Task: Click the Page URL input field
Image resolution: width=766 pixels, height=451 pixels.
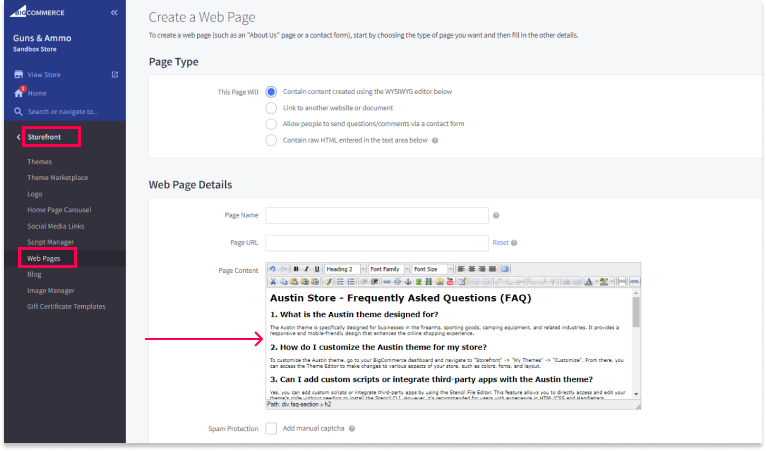Action: click(377, 243)
